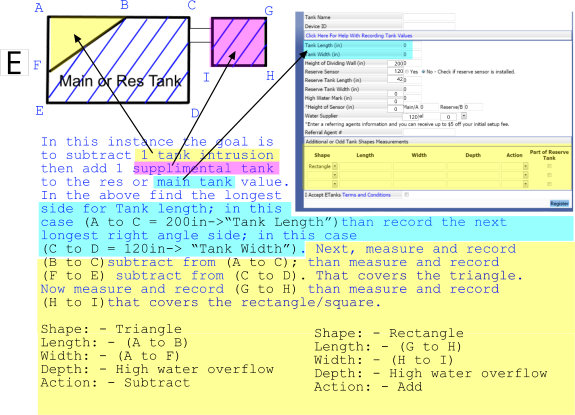Select the Yes reserve sensor radio
The width and height of the screenshot is (575, 415).
[x=407, y=72]
